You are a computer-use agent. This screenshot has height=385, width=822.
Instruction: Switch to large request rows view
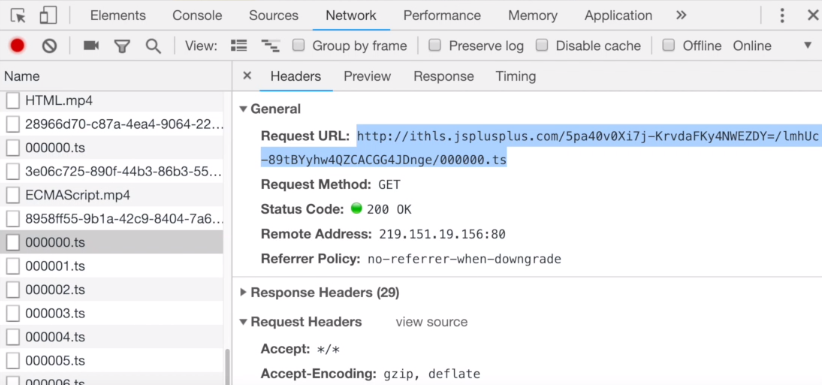239,46
